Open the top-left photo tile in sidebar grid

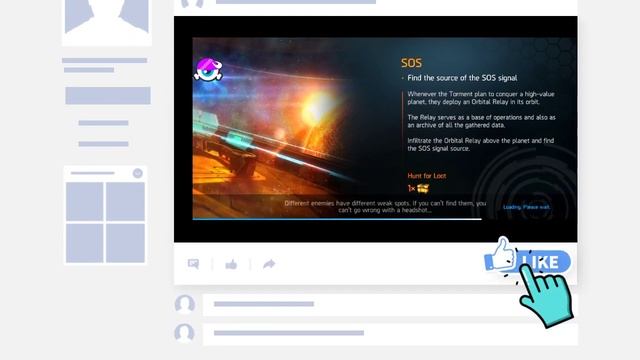click(84, 201)
